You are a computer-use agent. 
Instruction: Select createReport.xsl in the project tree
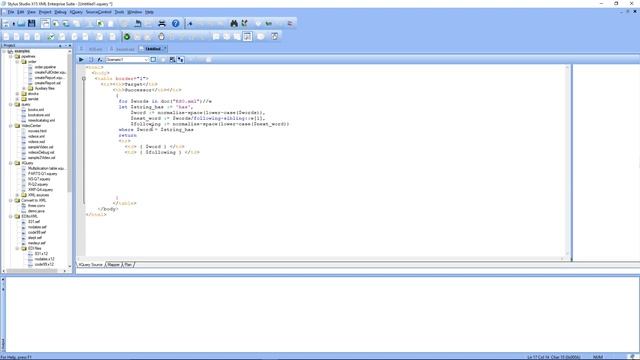pyautogui.click(x=47, y=83)
